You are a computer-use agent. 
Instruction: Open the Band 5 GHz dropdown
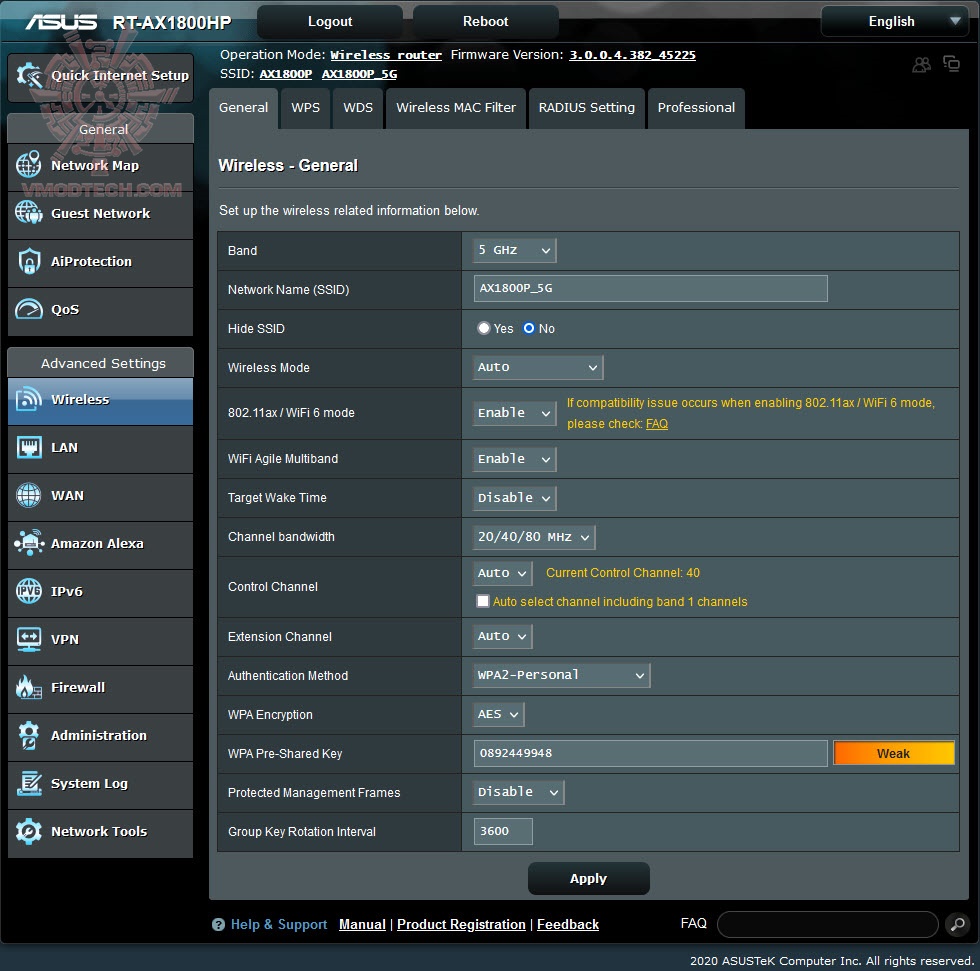[514, 251]
